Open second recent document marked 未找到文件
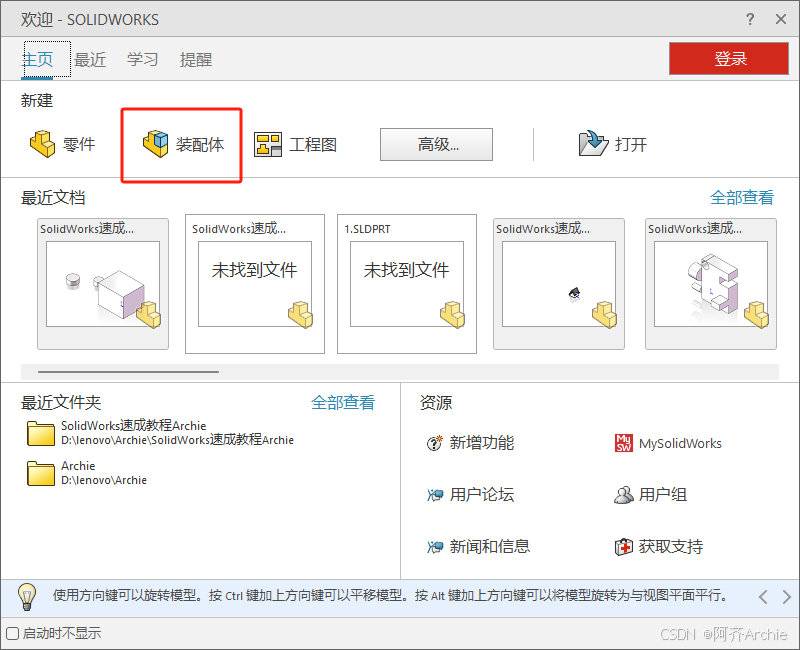This screenshot has width=800, height=650. [255, 284]
